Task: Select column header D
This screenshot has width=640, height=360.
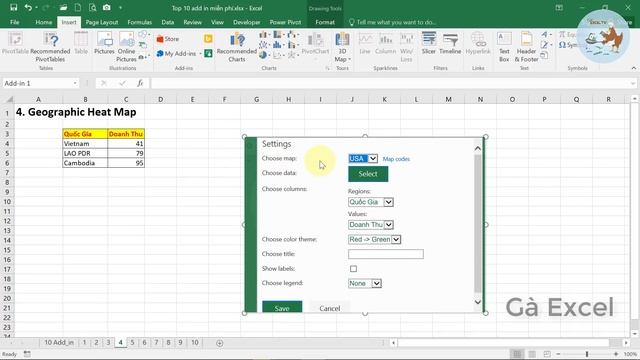Action: (160, 99)
